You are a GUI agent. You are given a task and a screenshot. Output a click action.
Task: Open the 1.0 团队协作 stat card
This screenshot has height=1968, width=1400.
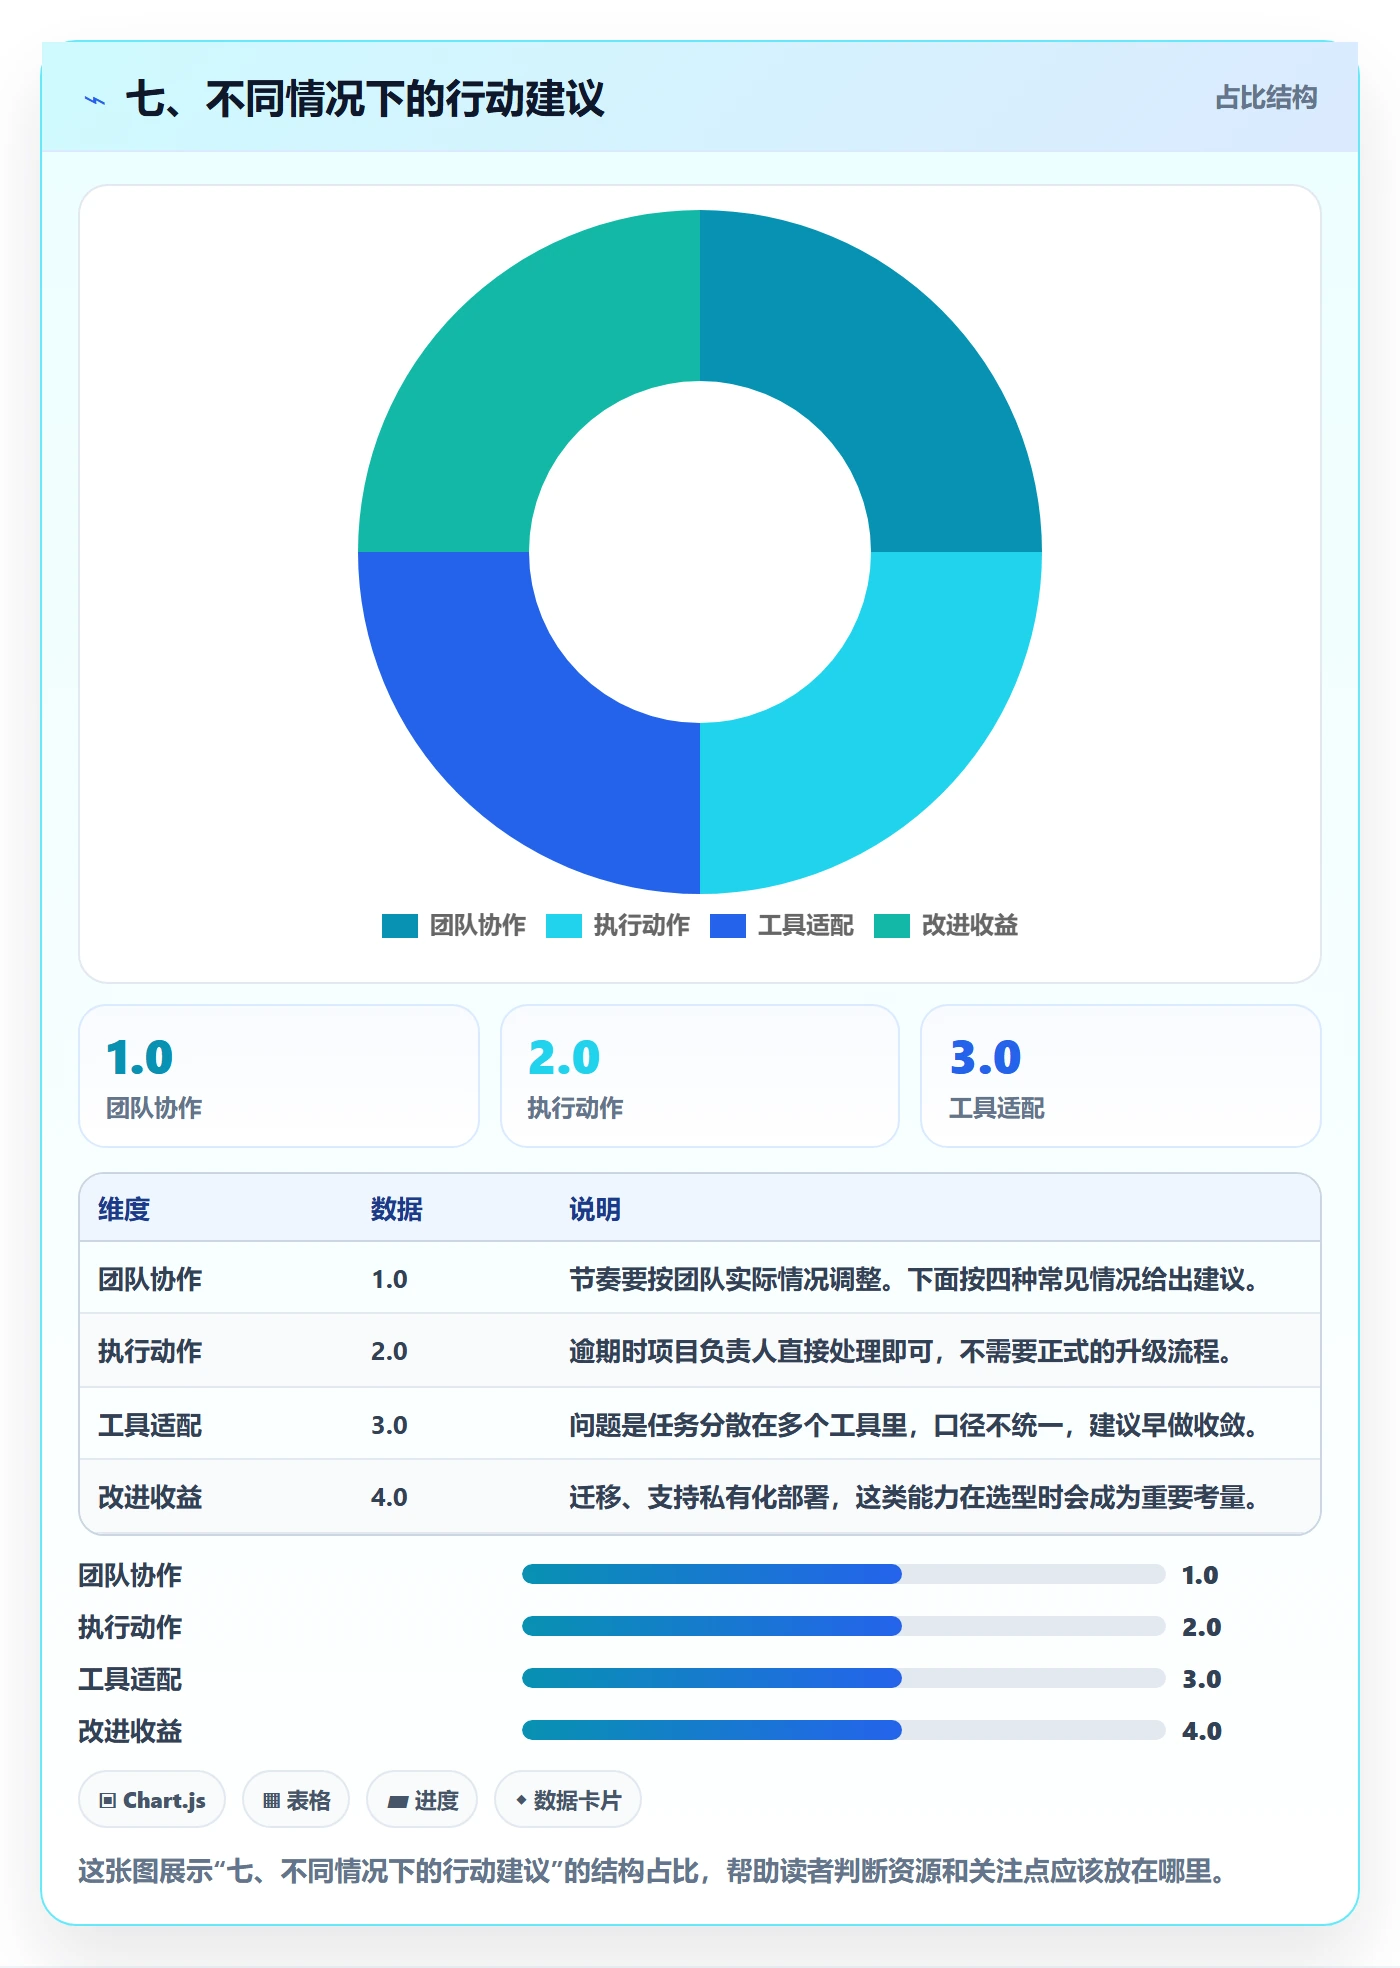pyautogui.click(x=279, y=1076)
